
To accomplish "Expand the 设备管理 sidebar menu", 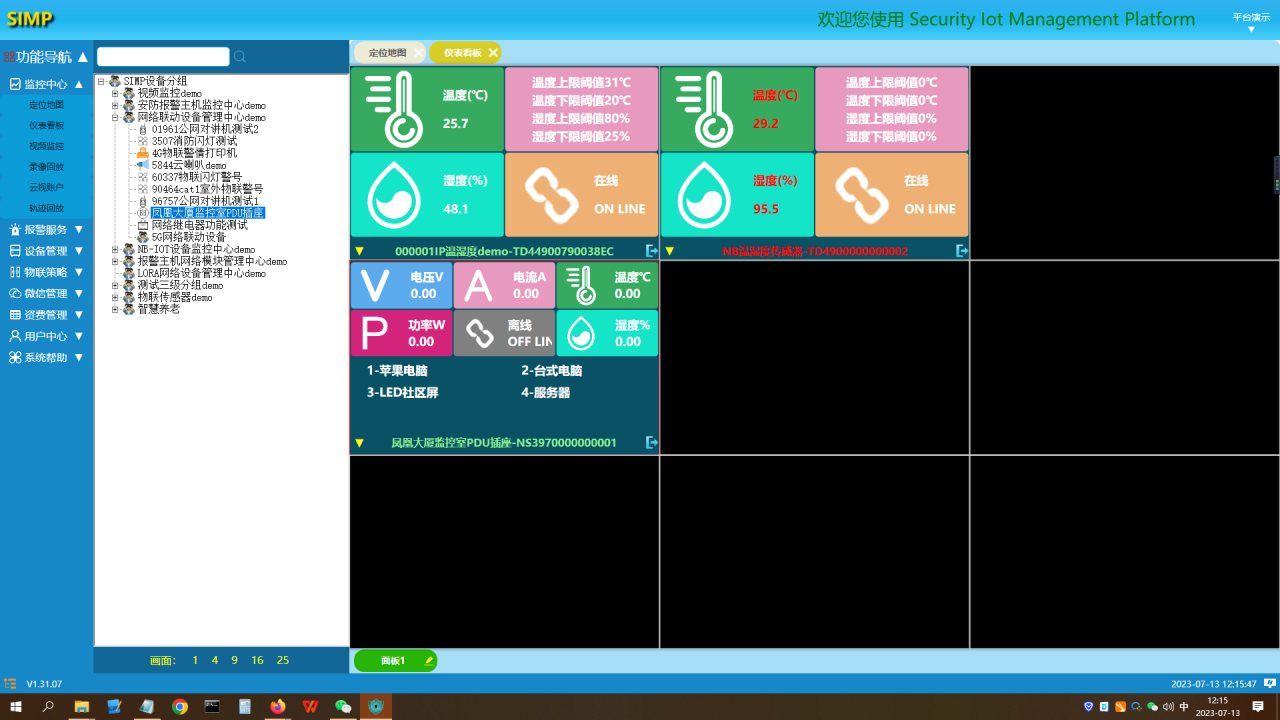I will point(45,251).
